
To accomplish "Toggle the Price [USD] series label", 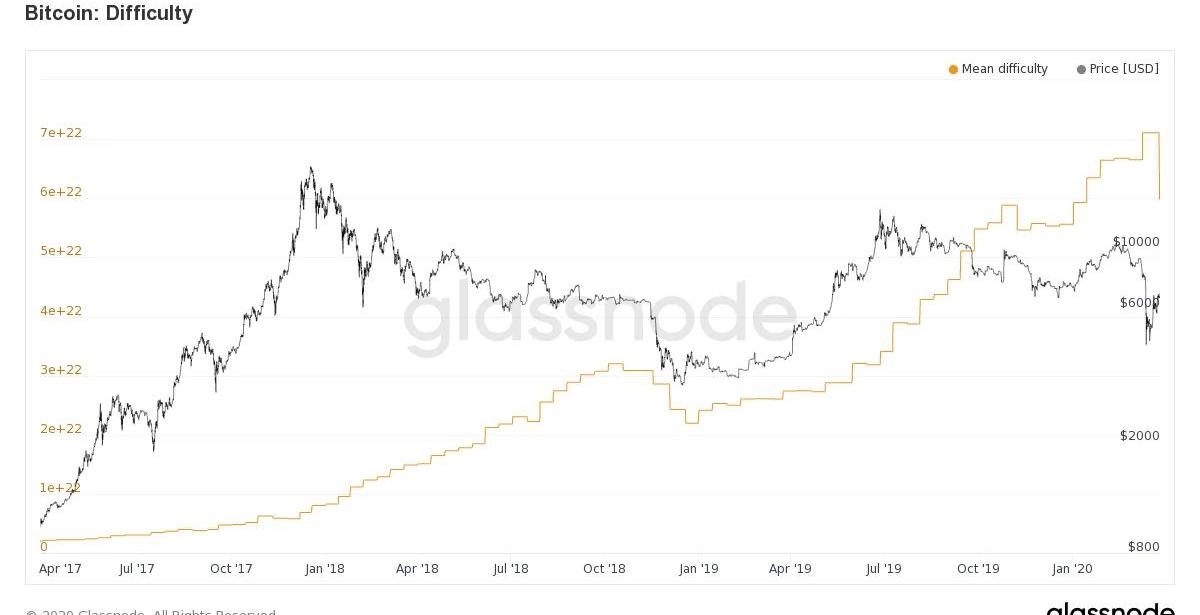I will click(x=1124, y=69).
